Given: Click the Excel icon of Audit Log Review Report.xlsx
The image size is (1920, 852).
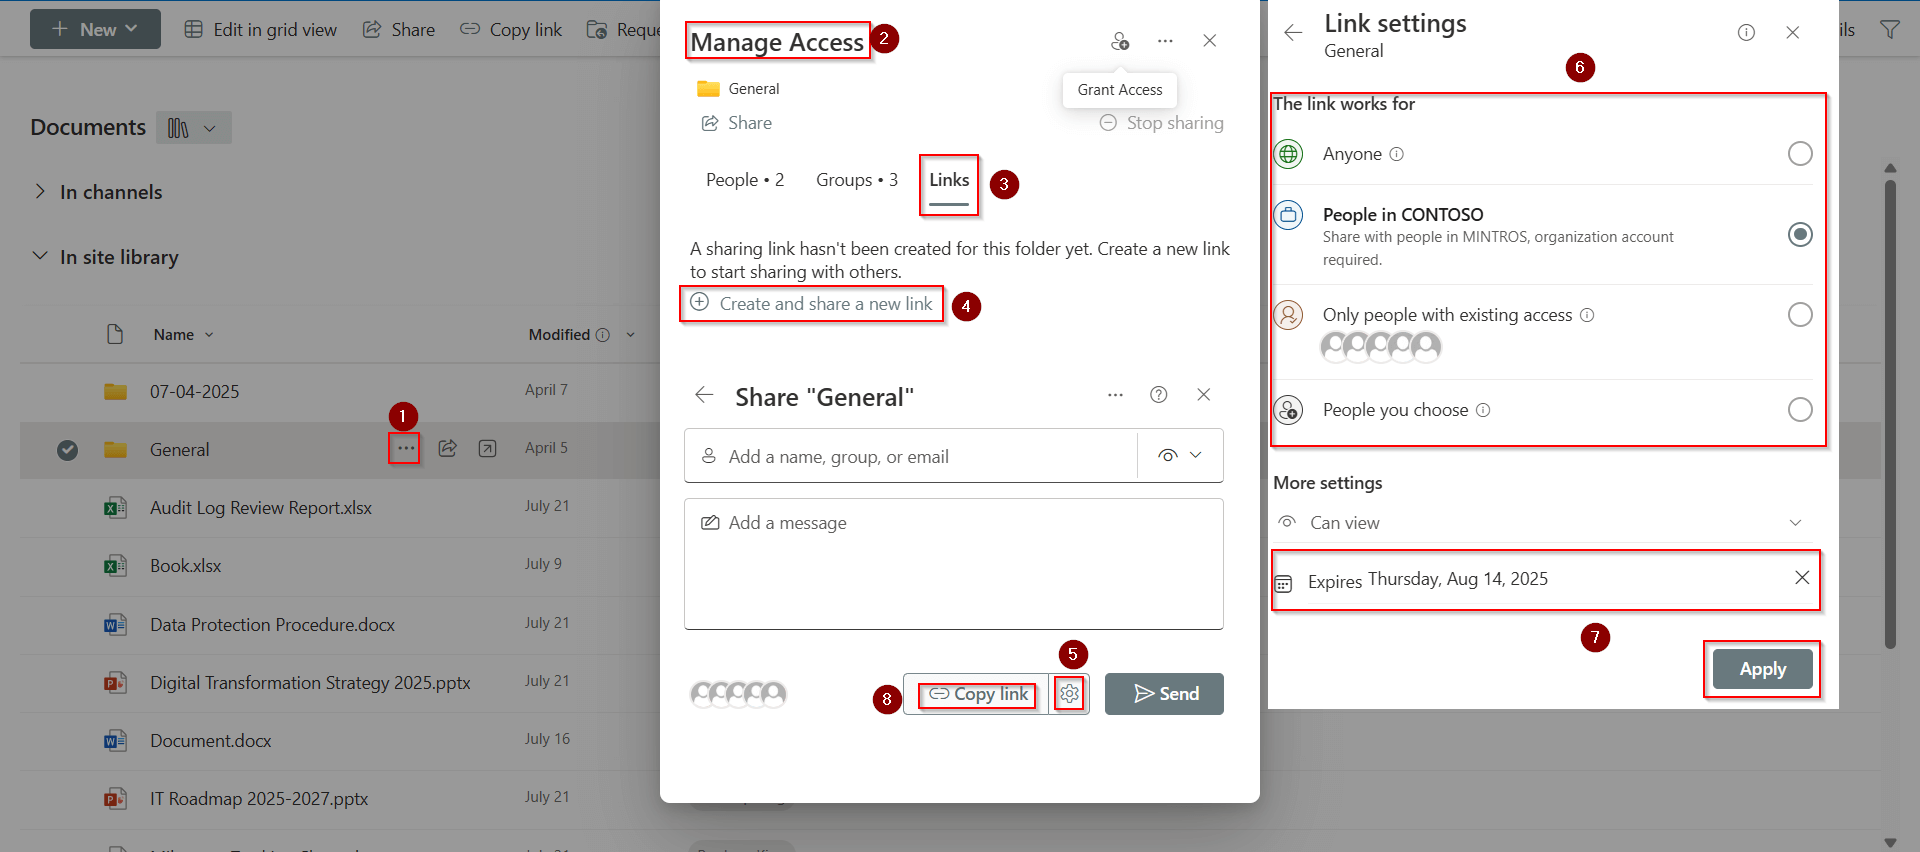Looking at the screenshot, I should [115, 508].
